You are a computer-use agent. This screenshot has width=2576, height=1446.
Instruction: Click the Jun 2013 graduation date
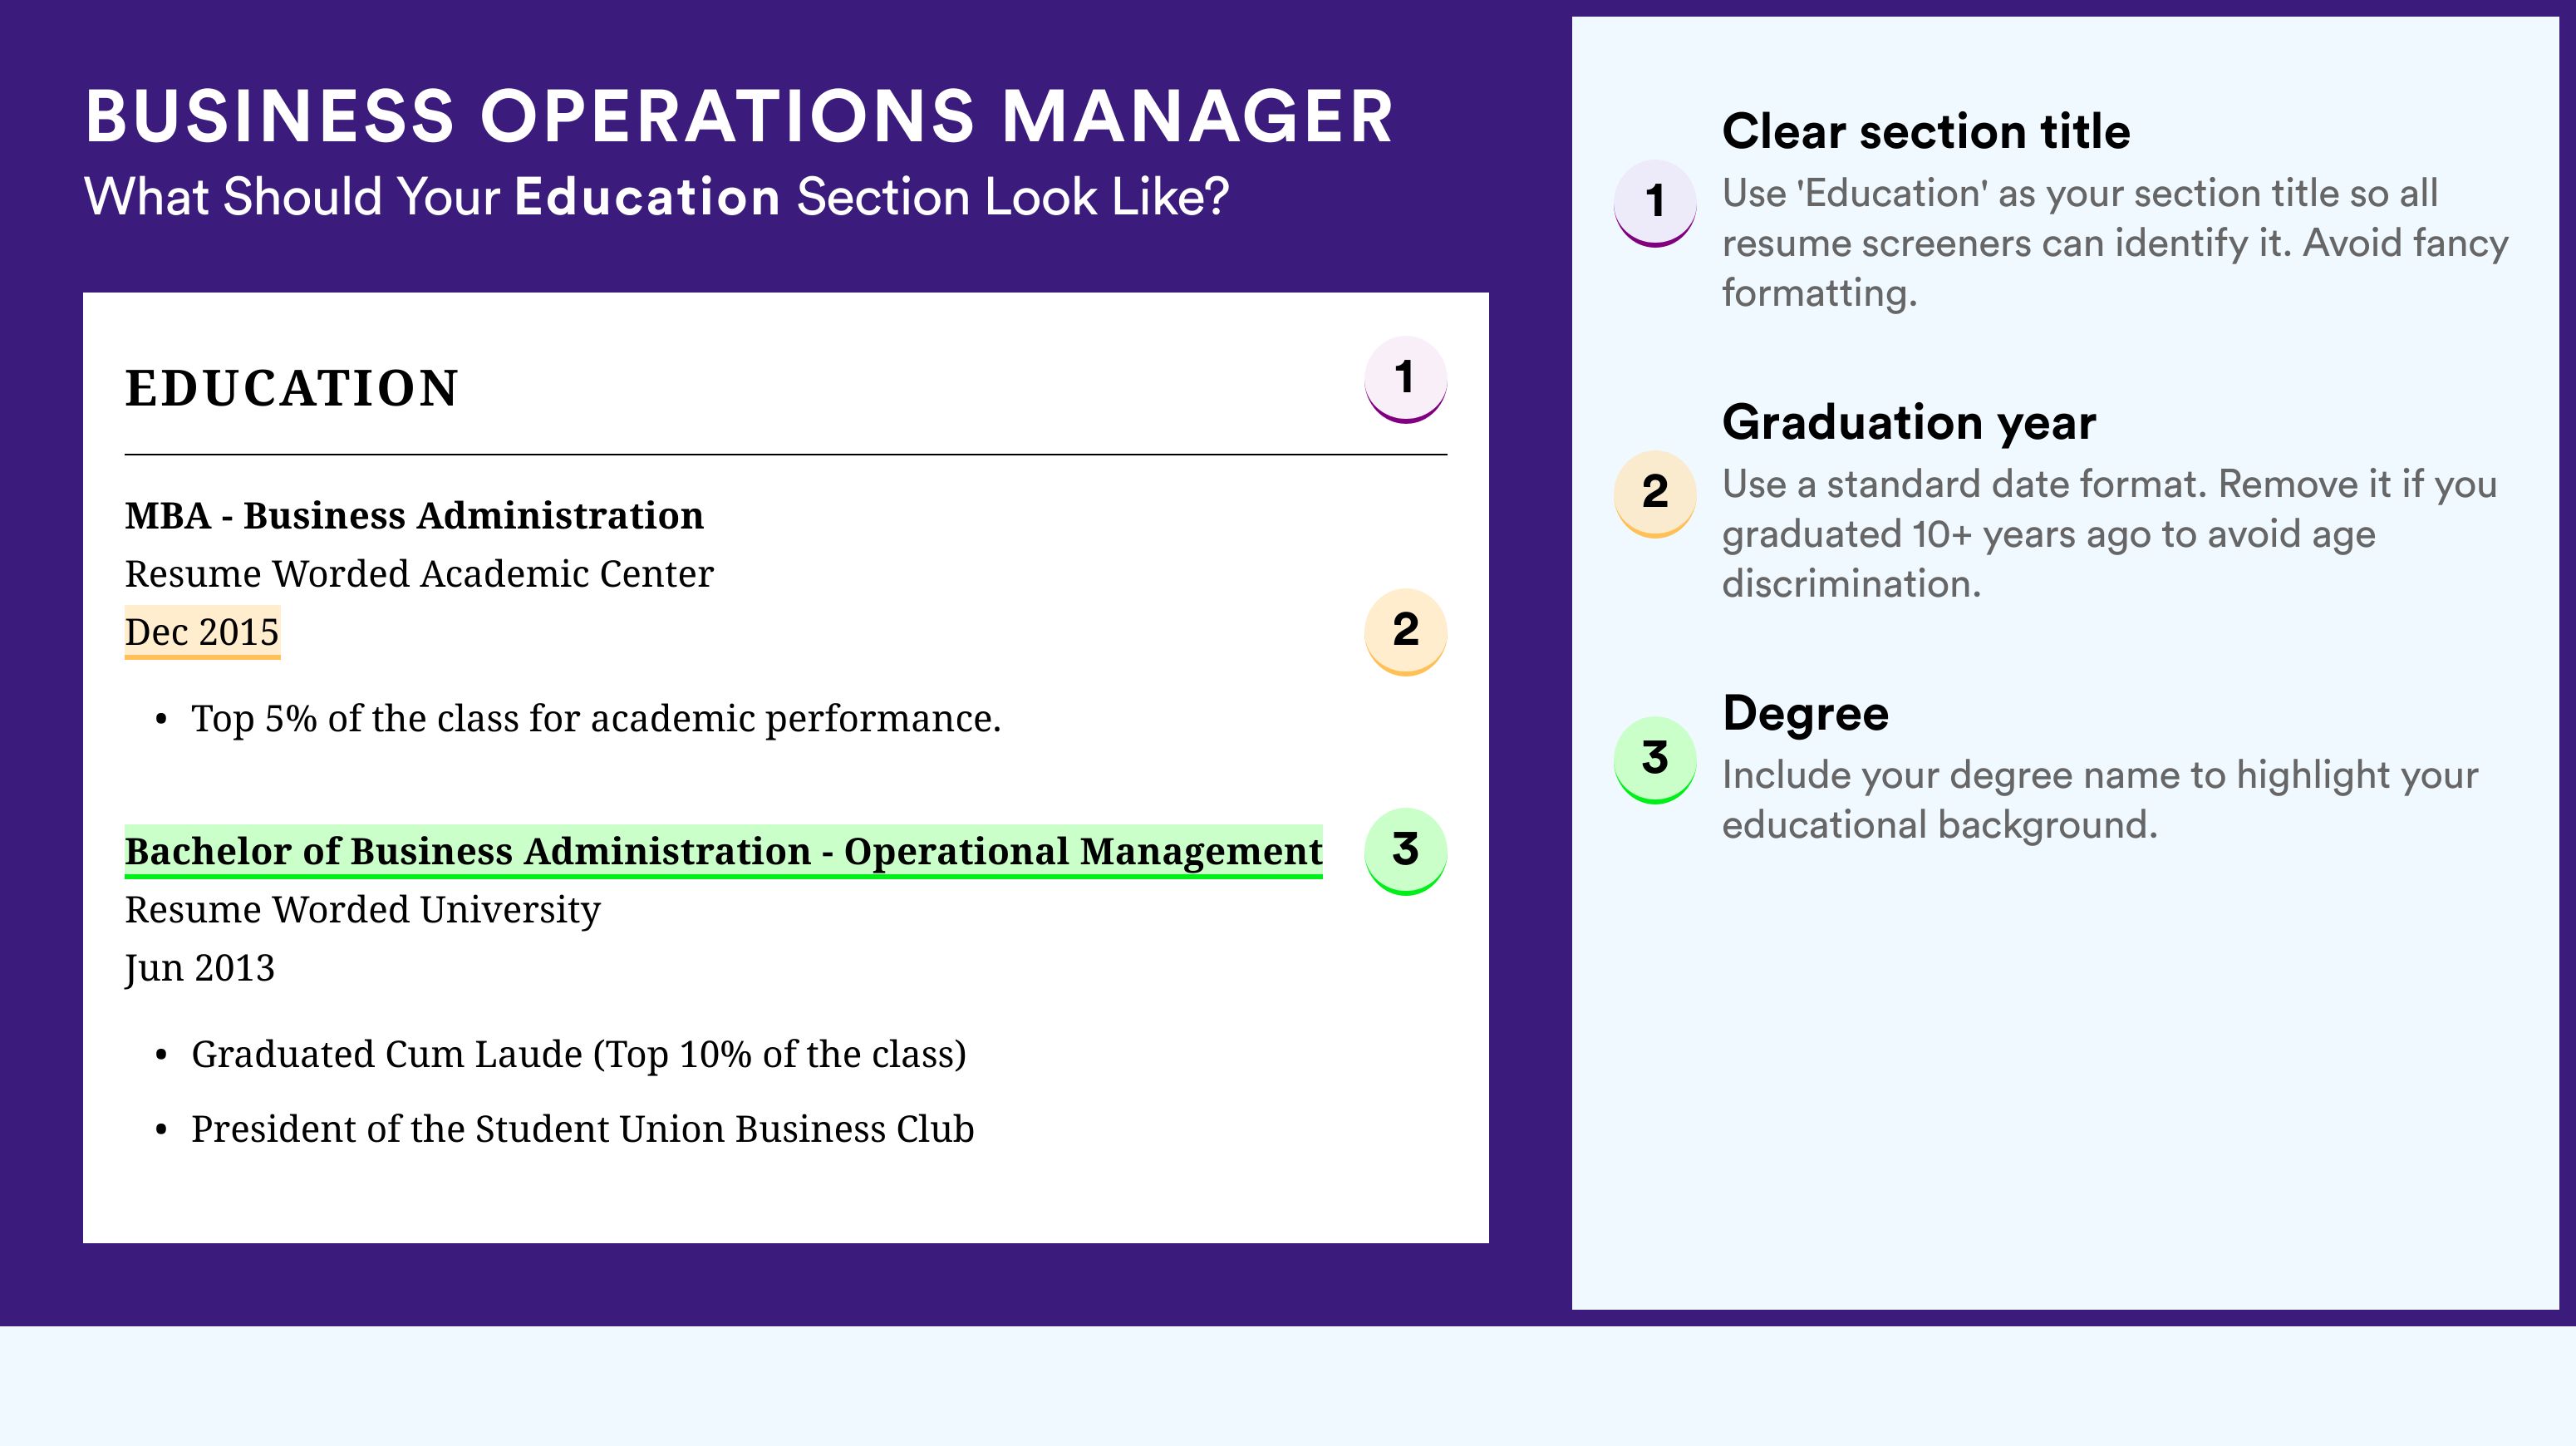[x=199, y=968]
